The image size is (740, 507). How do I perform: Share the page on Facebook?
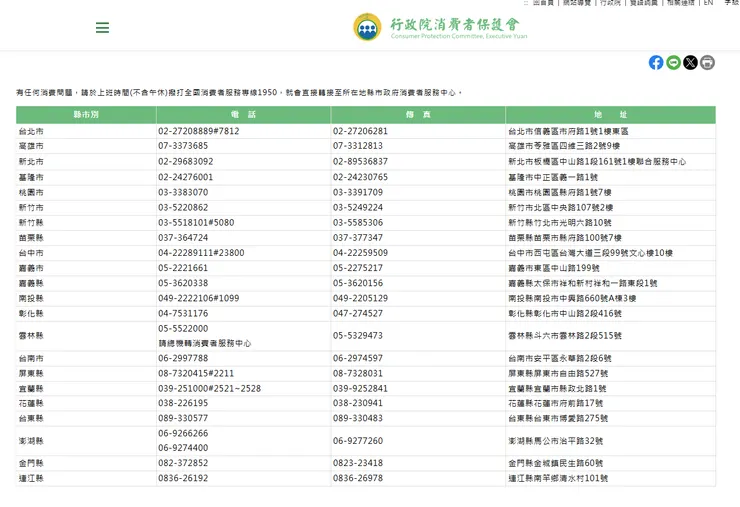tap(656, 62)
